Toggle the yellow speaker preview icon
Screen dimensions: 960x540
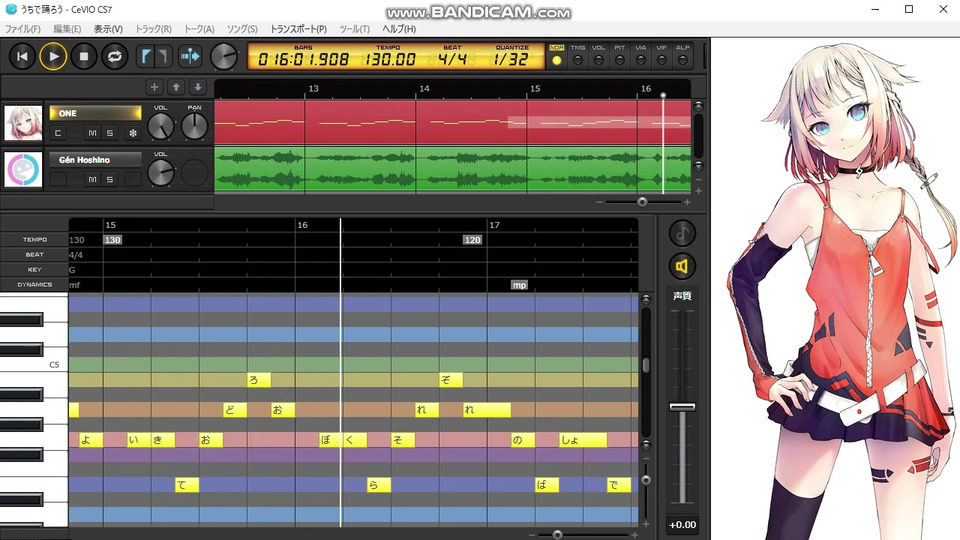tap(682, 266)
